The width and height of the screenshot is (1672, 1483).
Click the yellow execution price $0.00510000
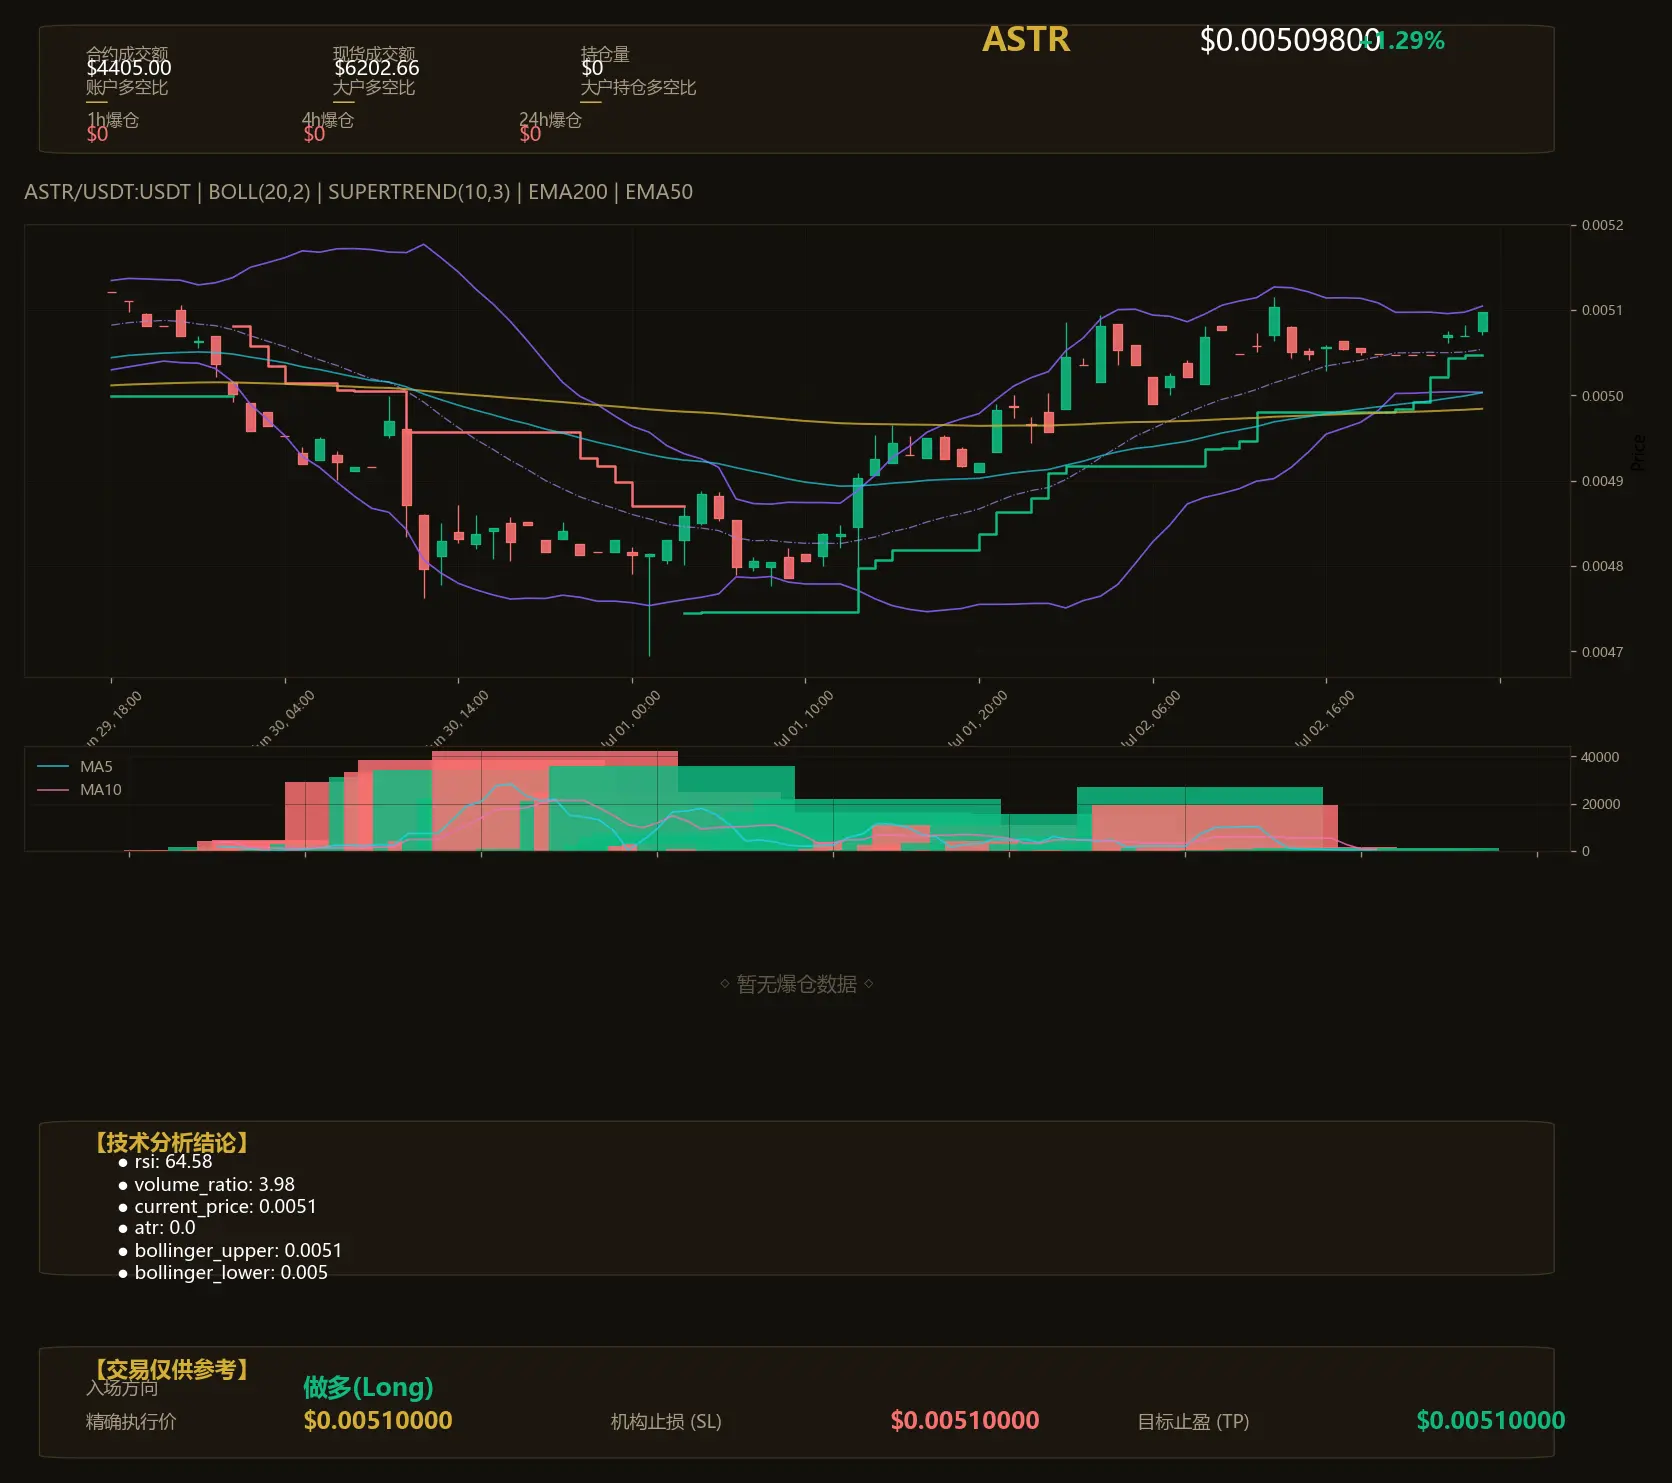pyautogui.click(x=378, y=1420)
